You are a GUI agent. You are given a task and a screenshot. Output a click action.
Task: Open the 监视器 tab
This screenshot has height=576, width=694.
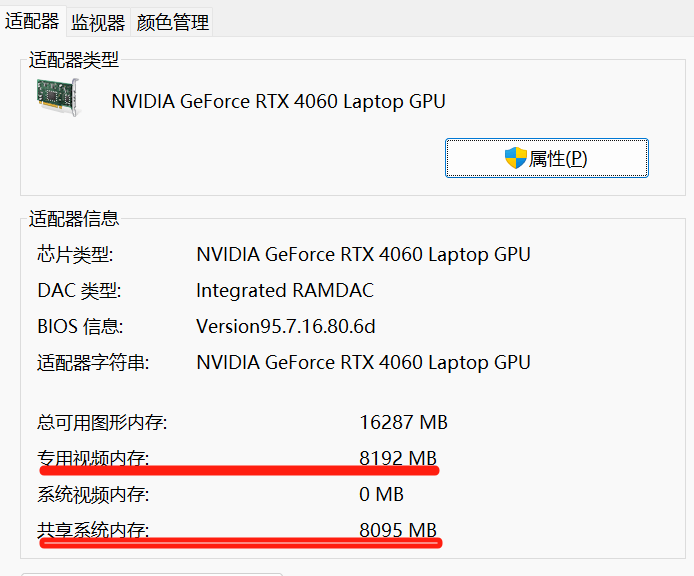pos(98,22)
